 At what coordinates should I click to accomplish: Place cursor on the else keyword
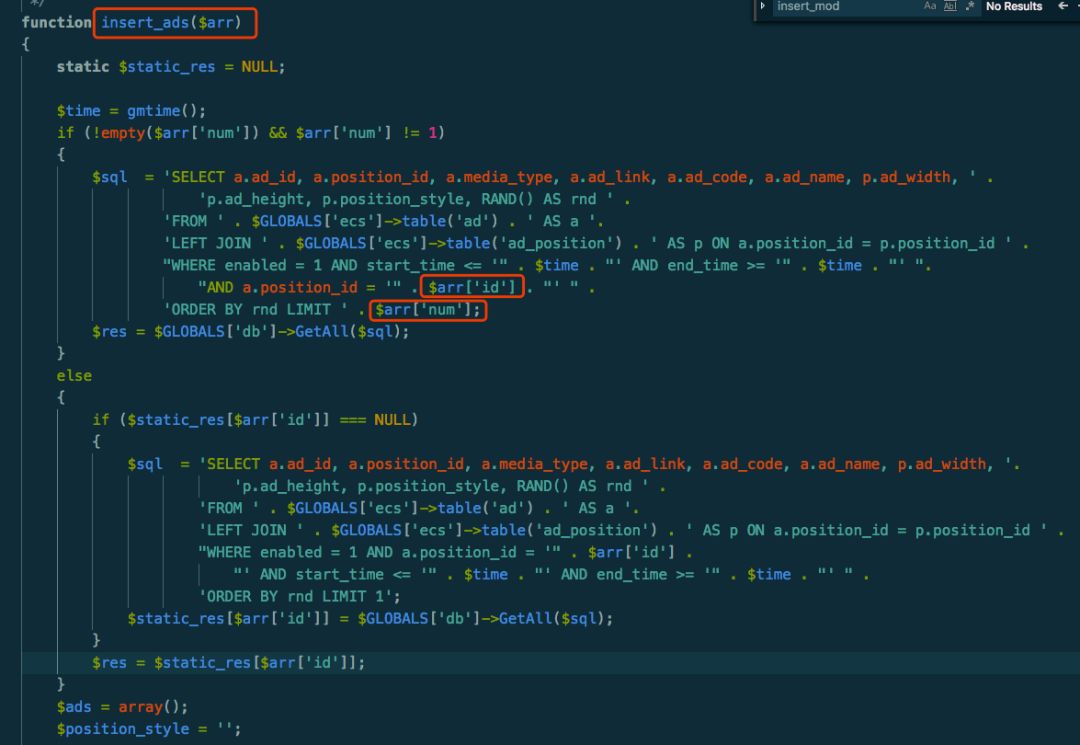[x=74, y=376]
